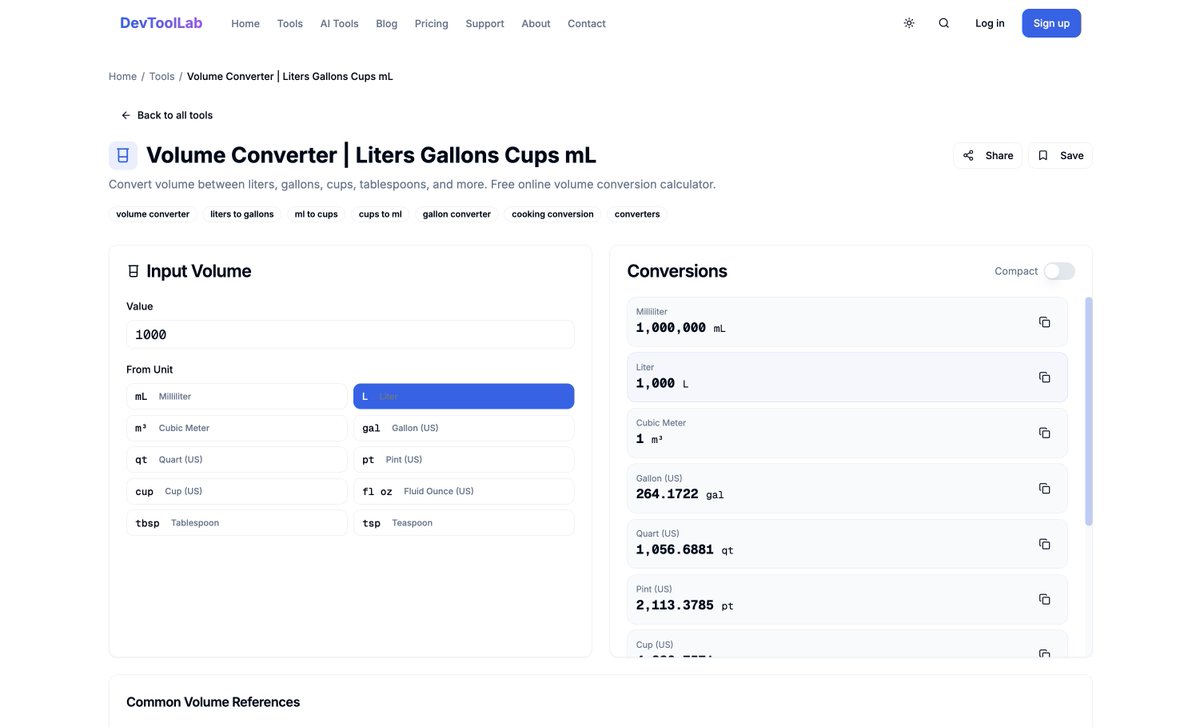Click the Value input field showing 1000

click(x=350, y=335)
